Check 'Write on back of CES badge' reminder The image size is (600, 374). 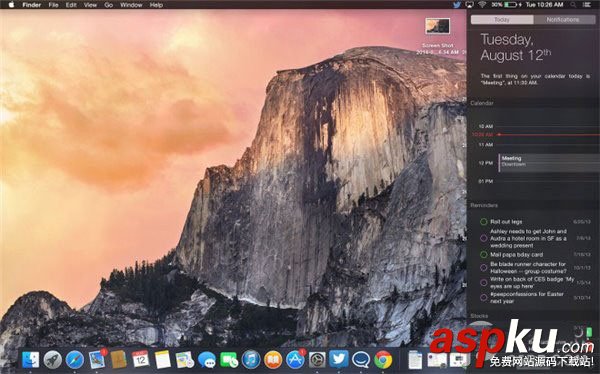coord(484,283)
